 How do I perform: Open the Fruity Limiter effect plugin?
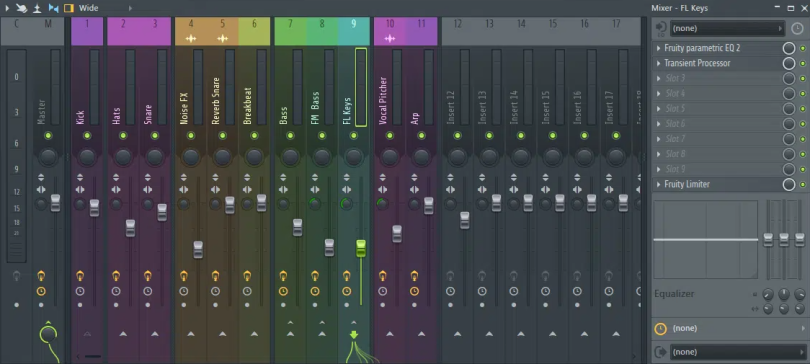[x=687, y=184]
